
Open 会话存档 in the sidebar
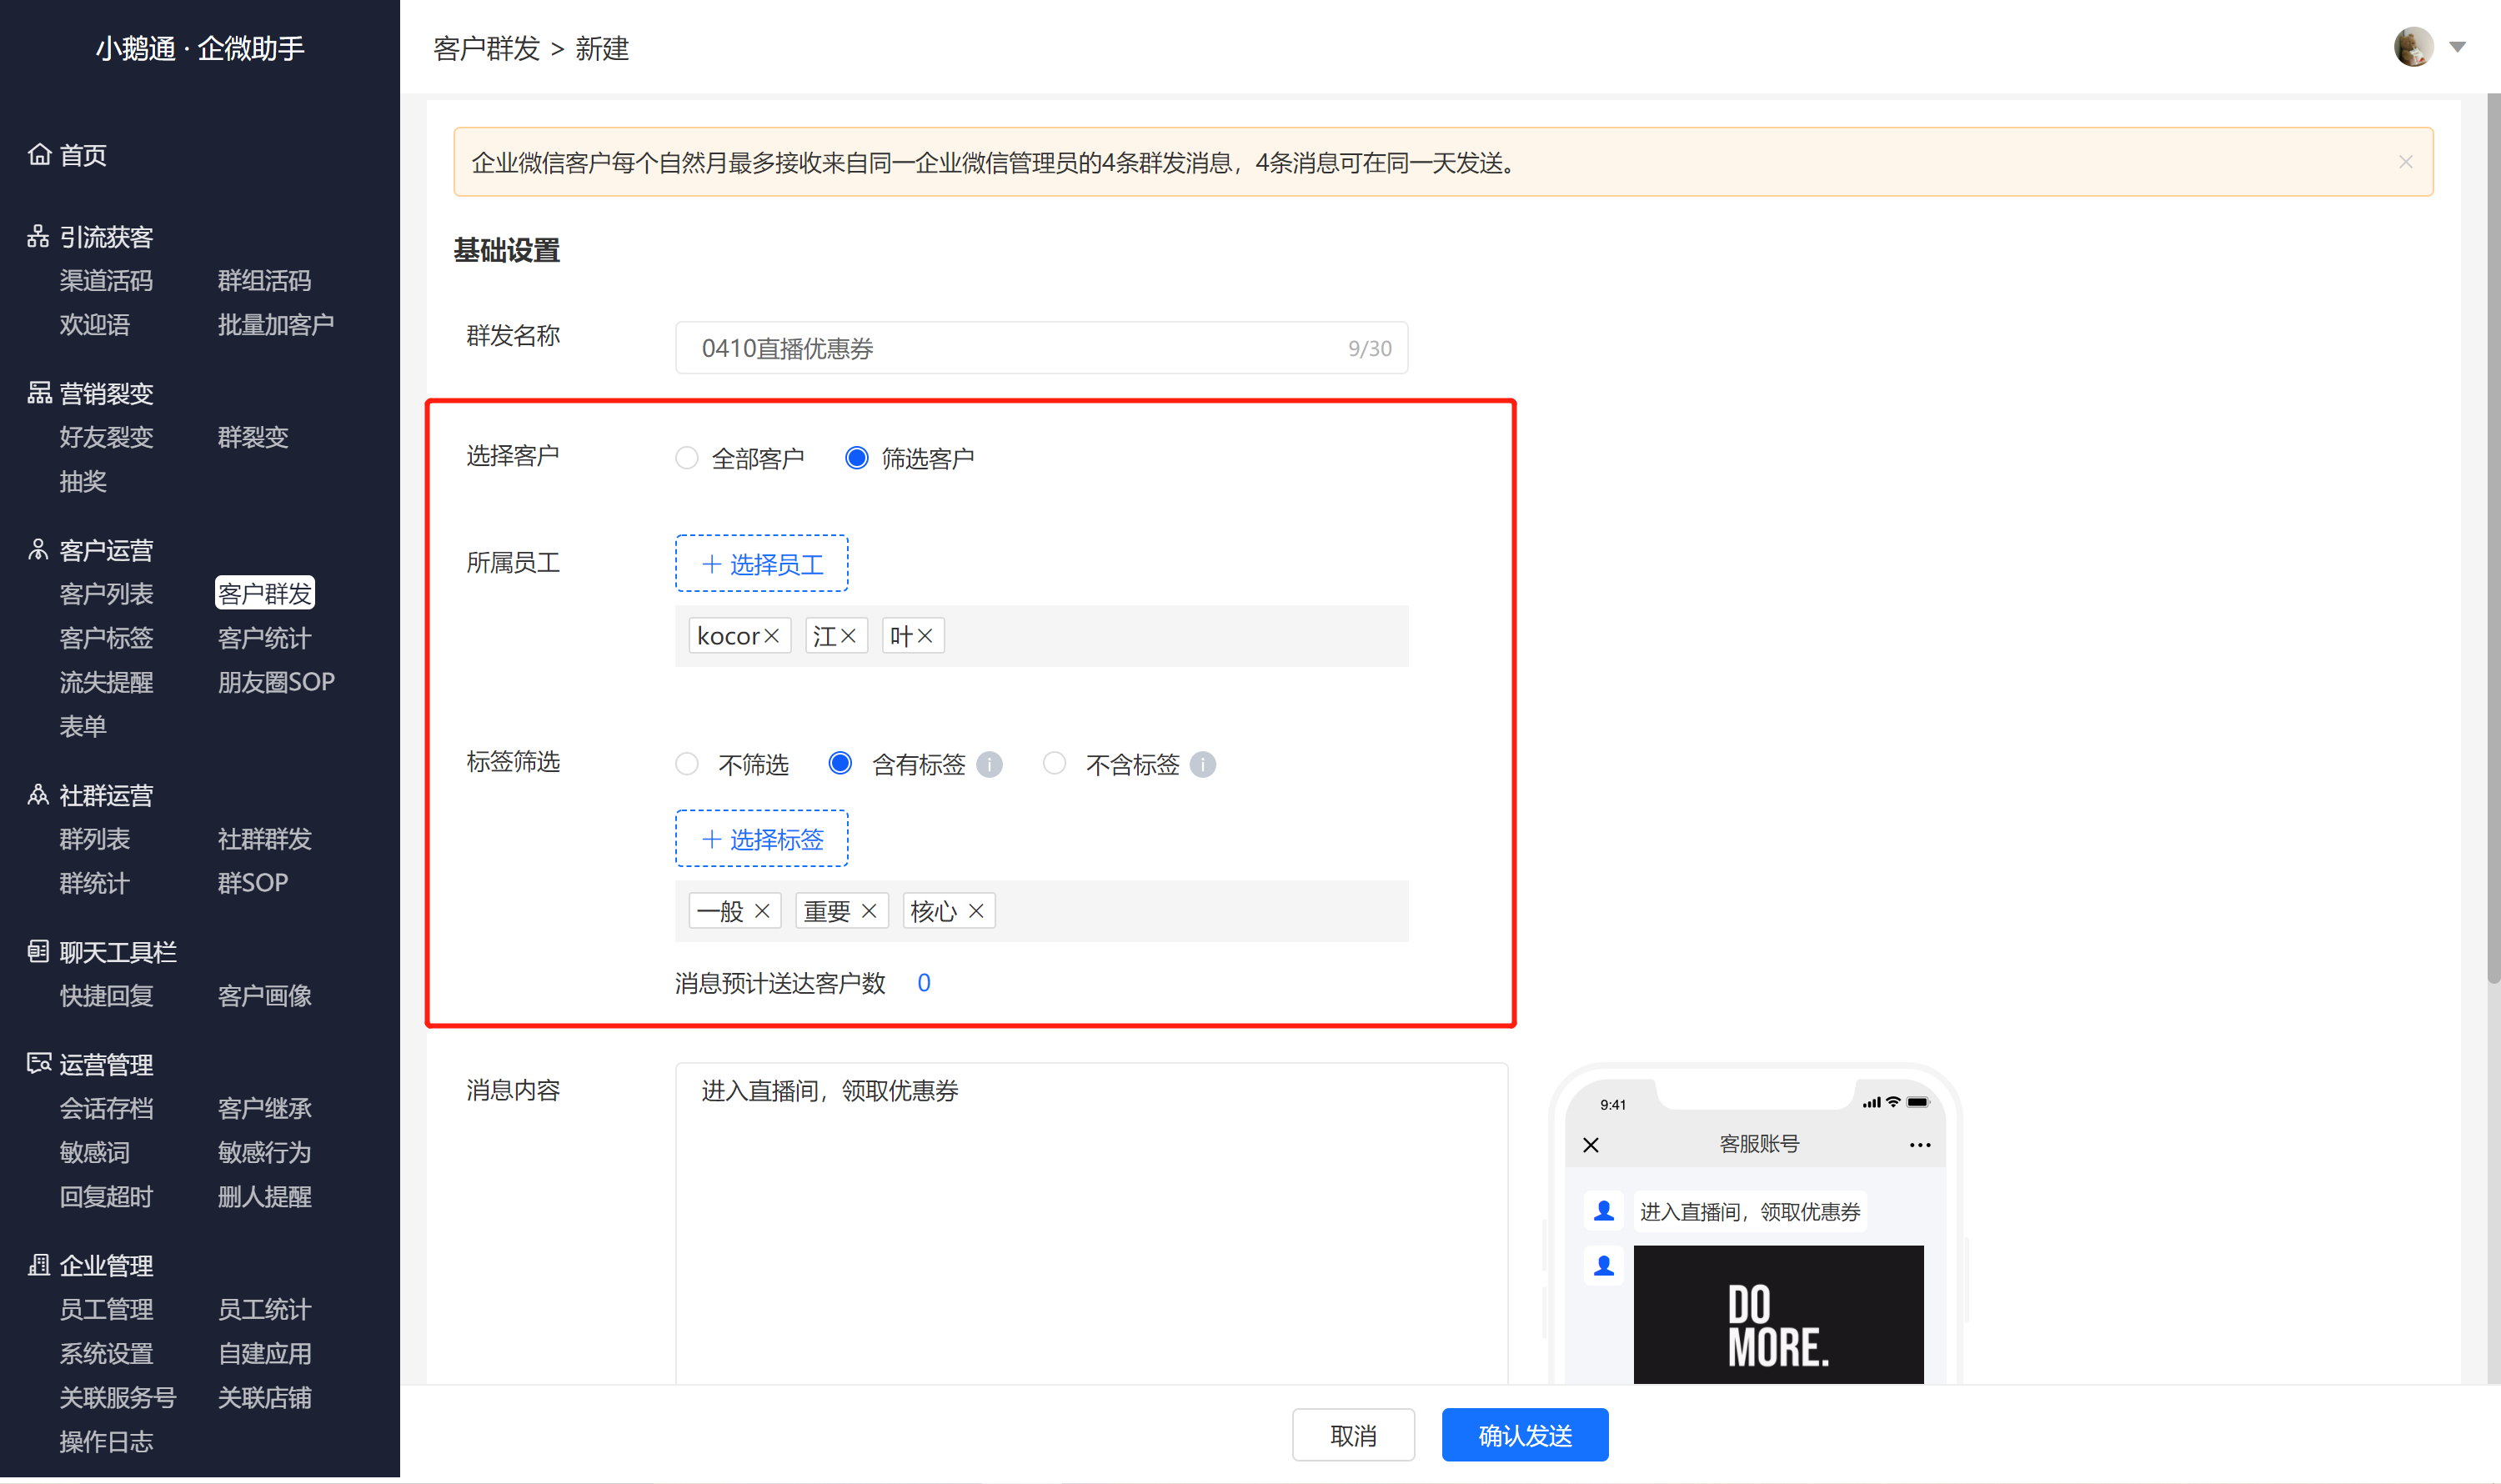(x=106, y=1108)
